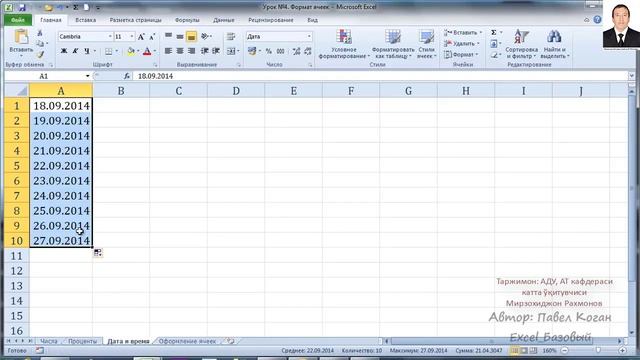Toggle bold (Ж) formatting
This screenshot has width=640, height=360.
pos(64,51)
